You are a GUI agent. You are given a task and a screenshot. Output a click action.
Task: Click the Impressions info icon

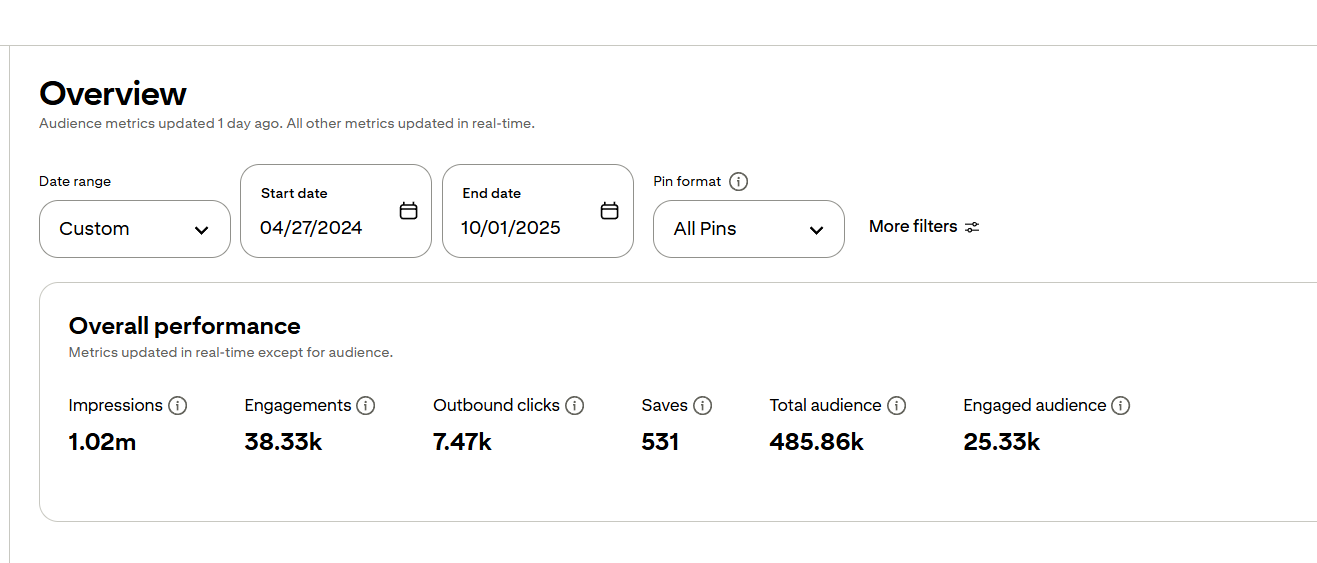point(178,406)
